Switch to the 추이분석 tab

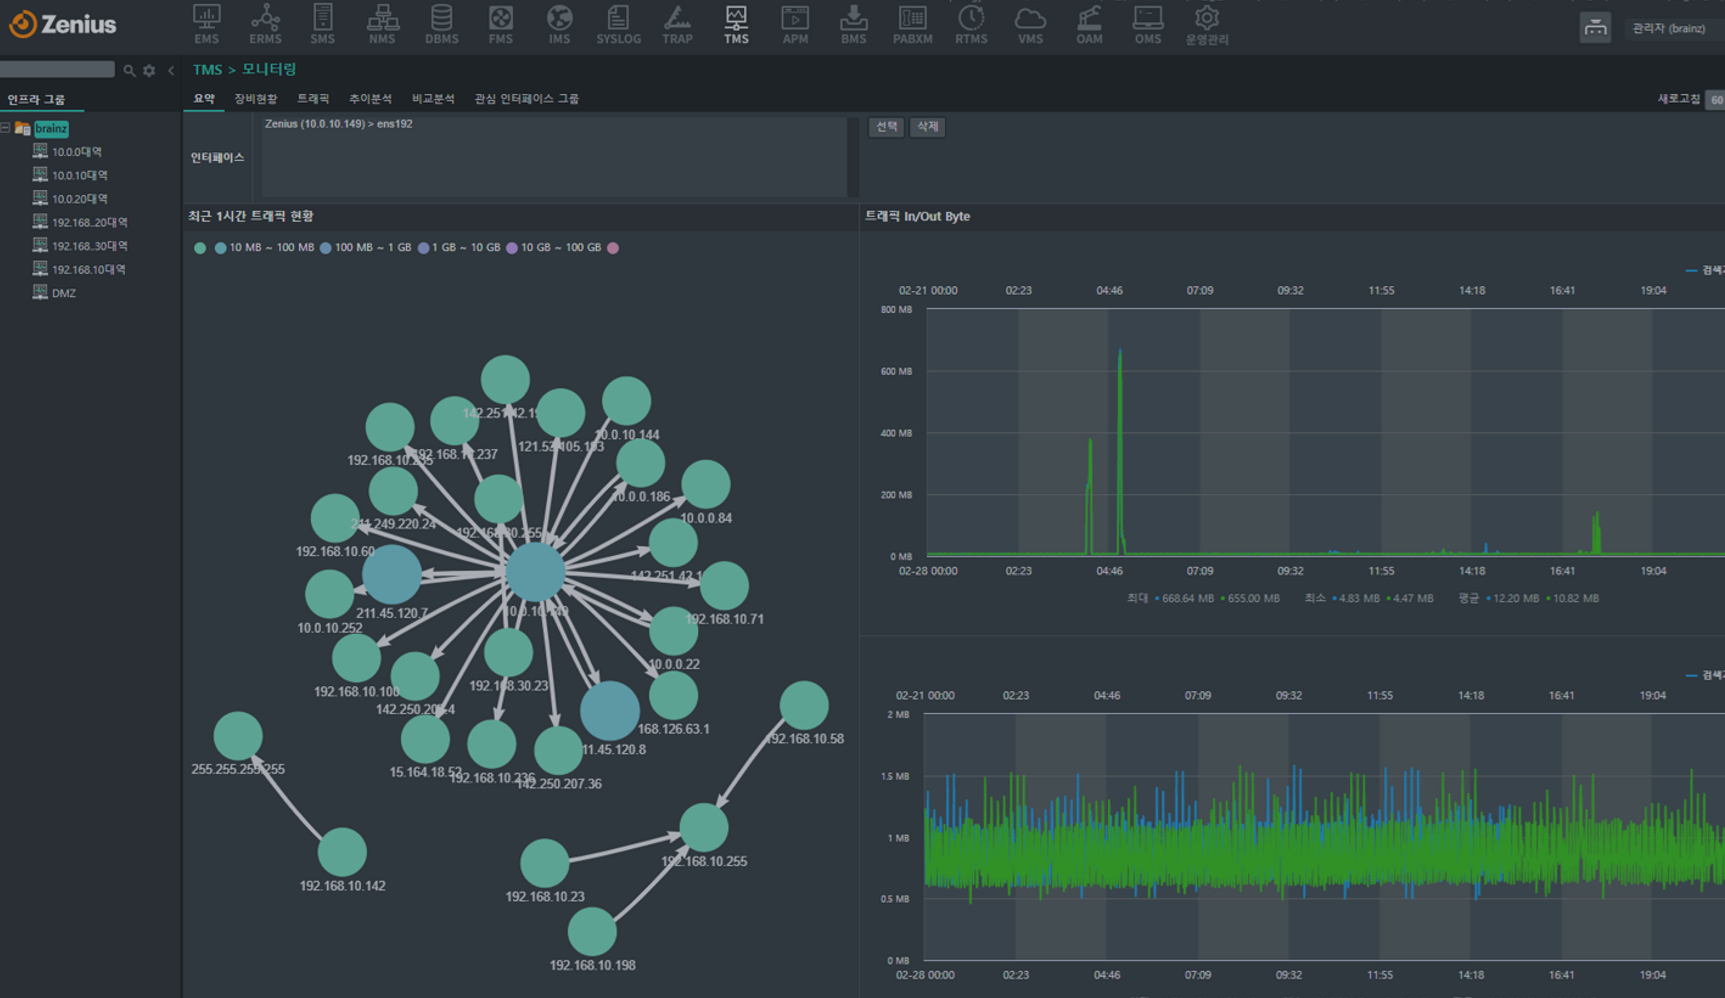(x=370, y=99)
